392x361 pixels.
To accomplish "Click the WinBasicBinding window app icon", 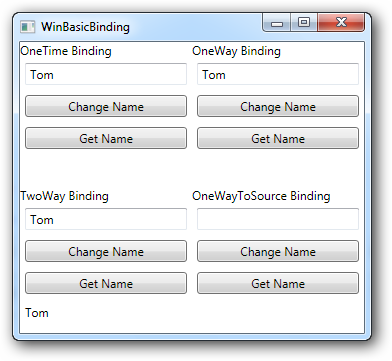I will click(x=27, y=27).
